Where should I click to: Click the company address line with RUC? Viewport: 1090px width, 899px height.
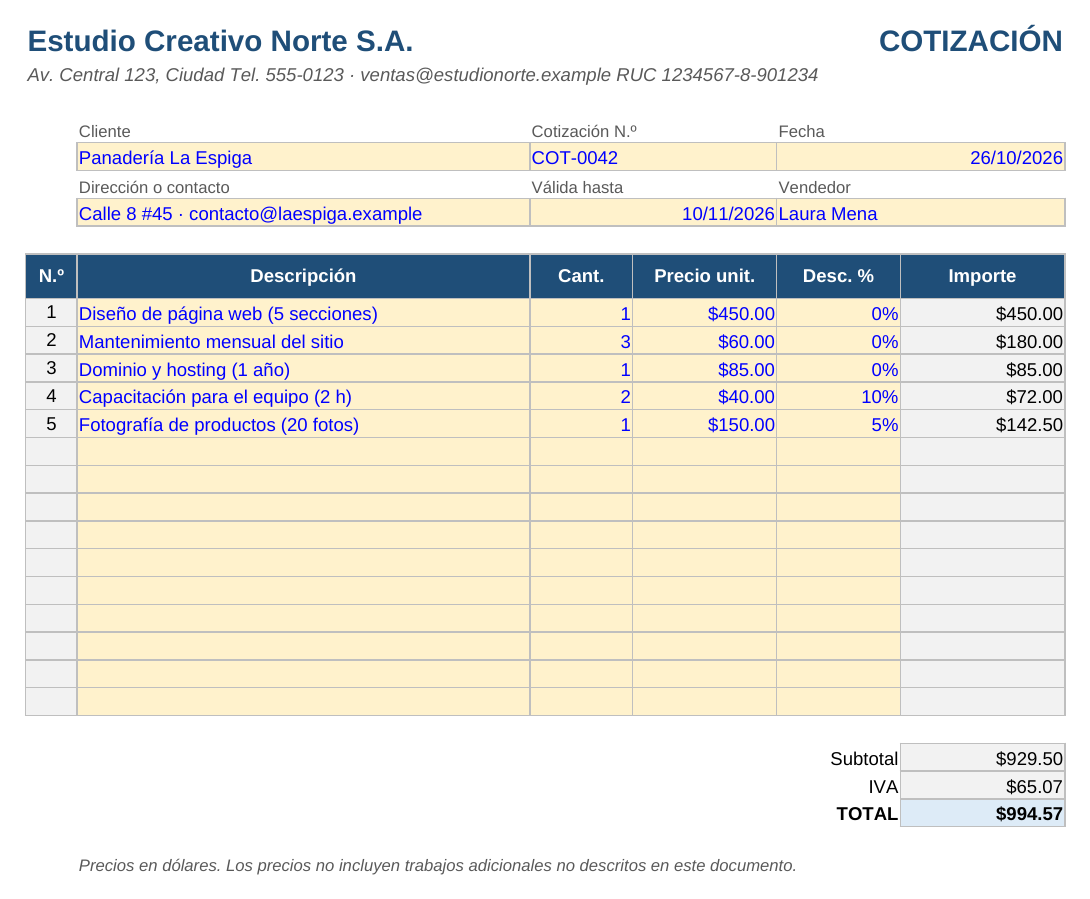click(x=423, y=75)
